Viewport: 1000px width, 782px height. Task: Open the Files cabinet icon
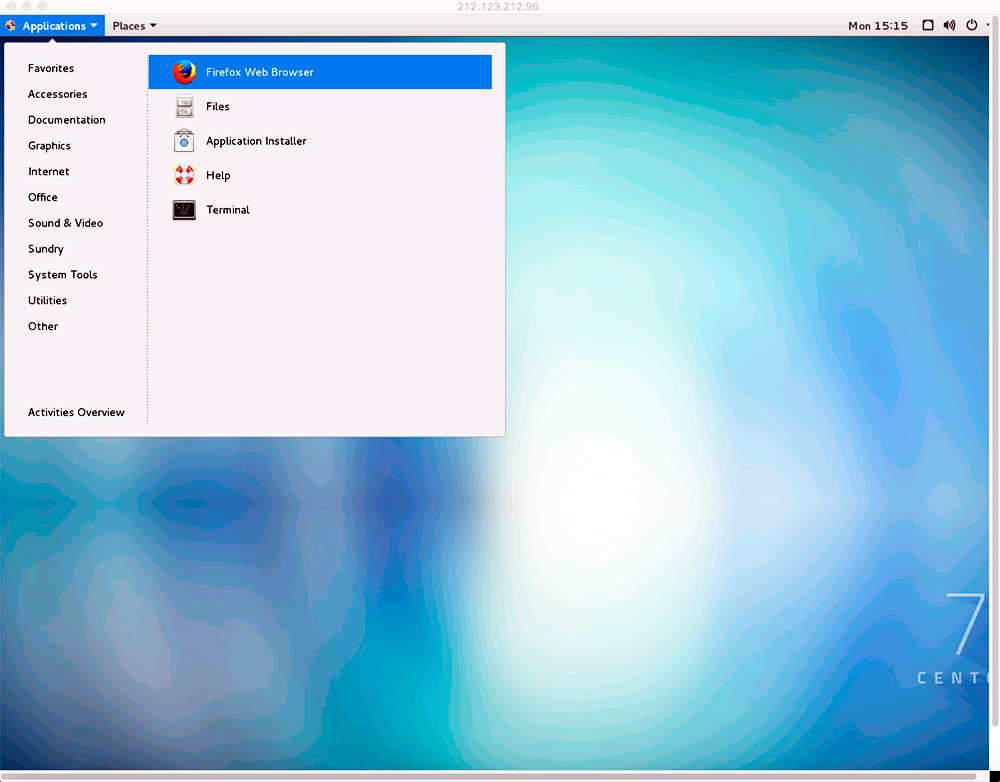click(x=184, y=107)
